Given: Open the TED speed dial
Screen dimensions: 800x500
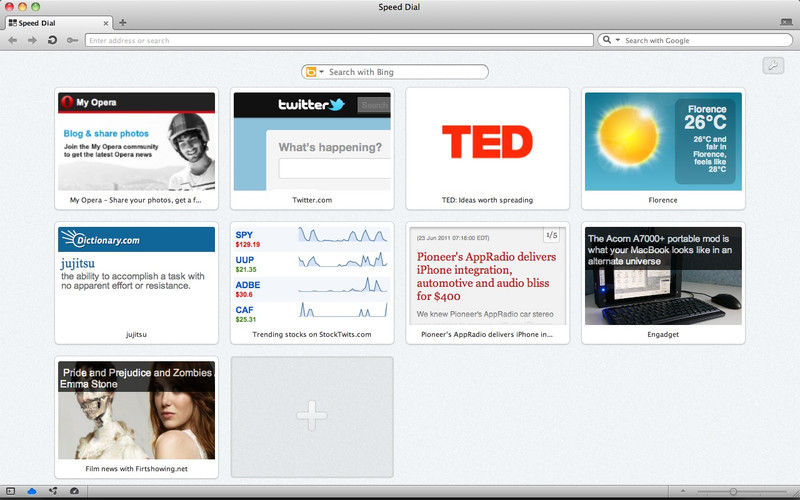Looking at the screenshot, I should (487, 148).
